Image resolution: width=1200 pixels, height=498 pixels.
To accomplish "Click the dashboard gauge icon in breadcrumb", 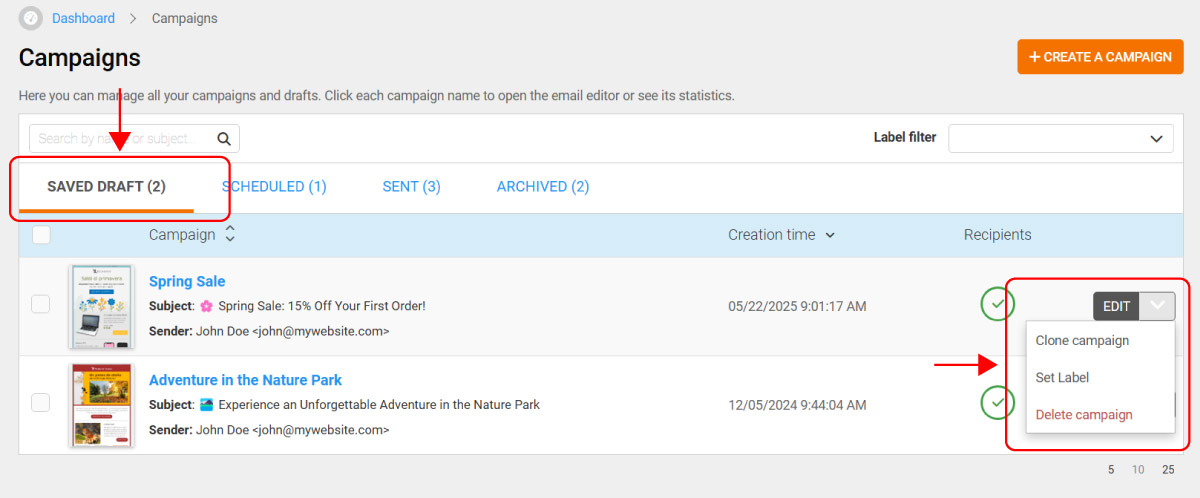I will tap(31, 18).
